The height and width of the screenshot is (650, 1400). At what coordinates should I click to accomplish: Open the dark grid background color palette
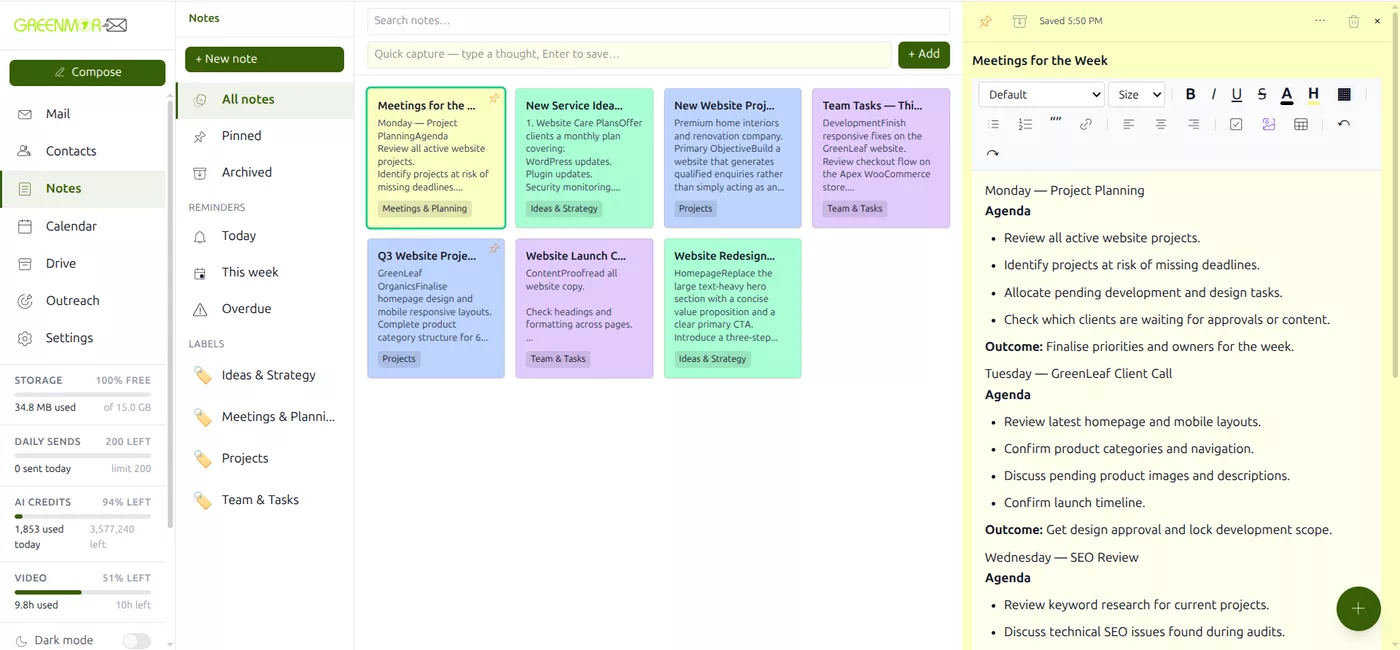coord(1344,94)
